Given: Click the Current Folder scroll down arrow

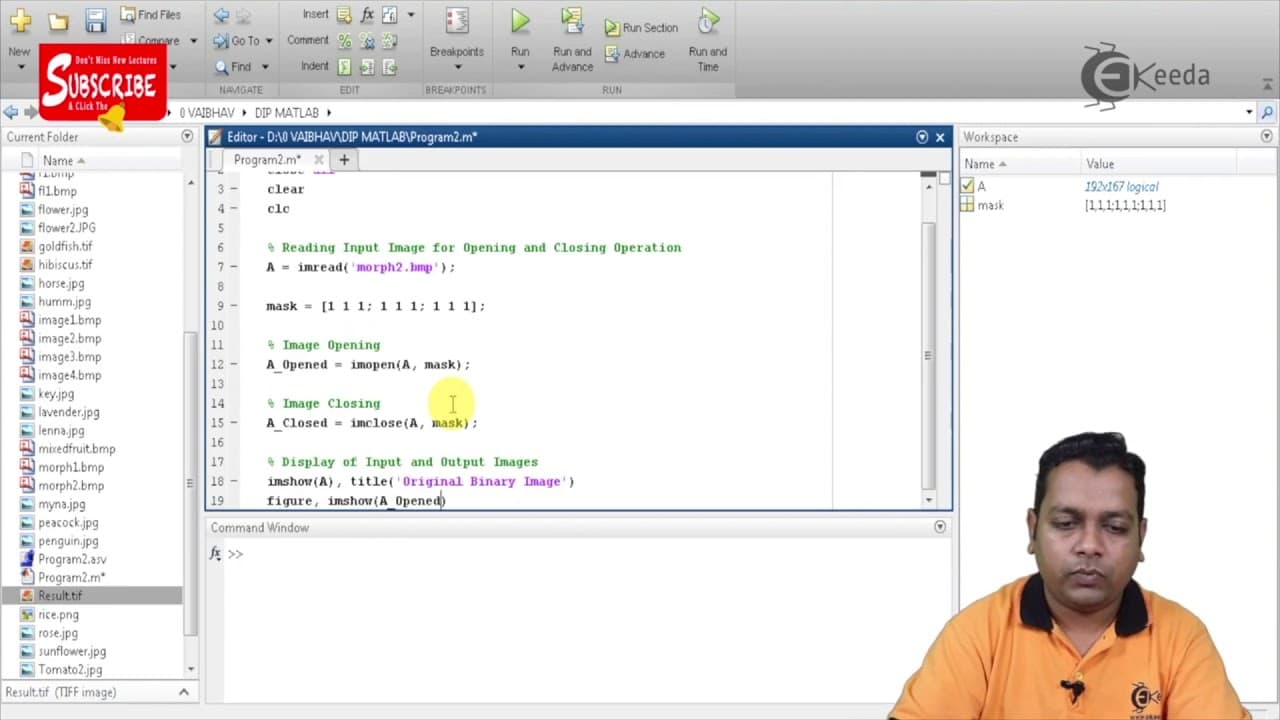Looking at the screenshot, I should pos(189,668).
